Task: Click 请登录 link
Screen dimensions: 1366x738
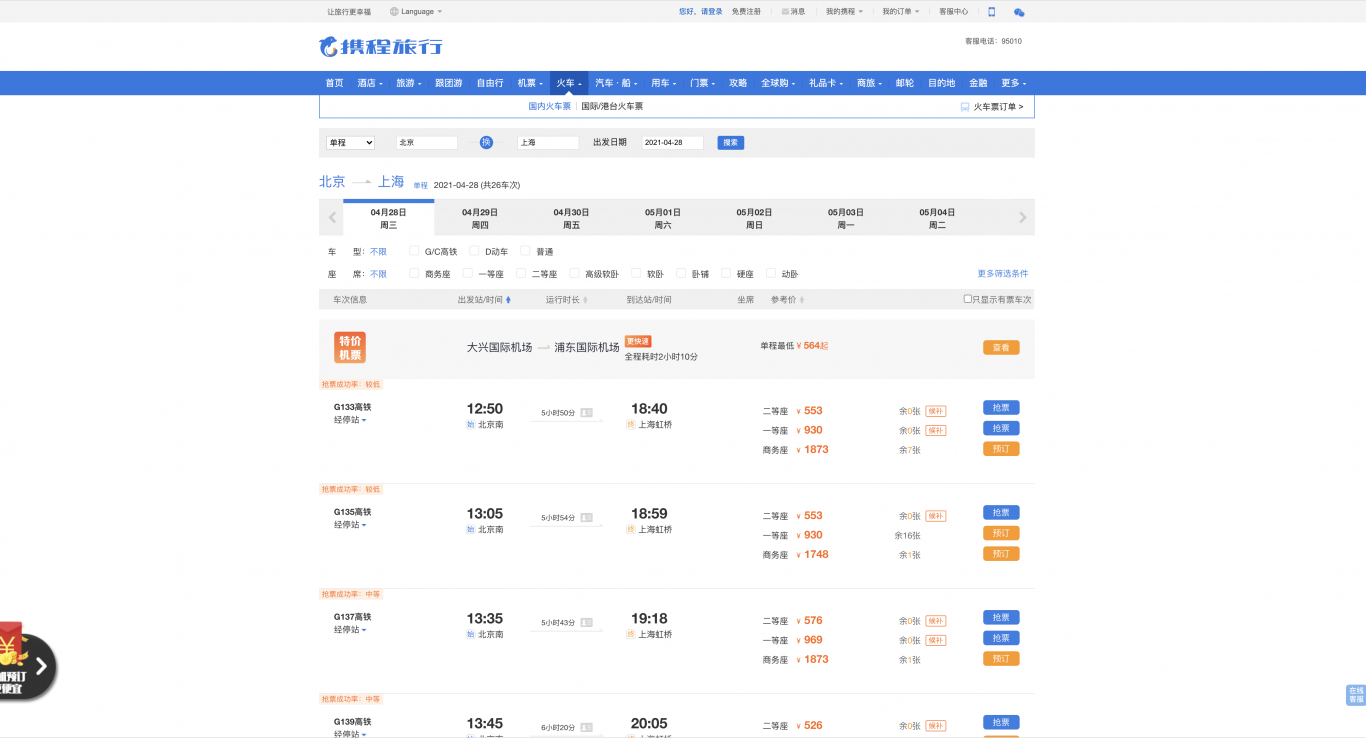Action: point(711,12)
